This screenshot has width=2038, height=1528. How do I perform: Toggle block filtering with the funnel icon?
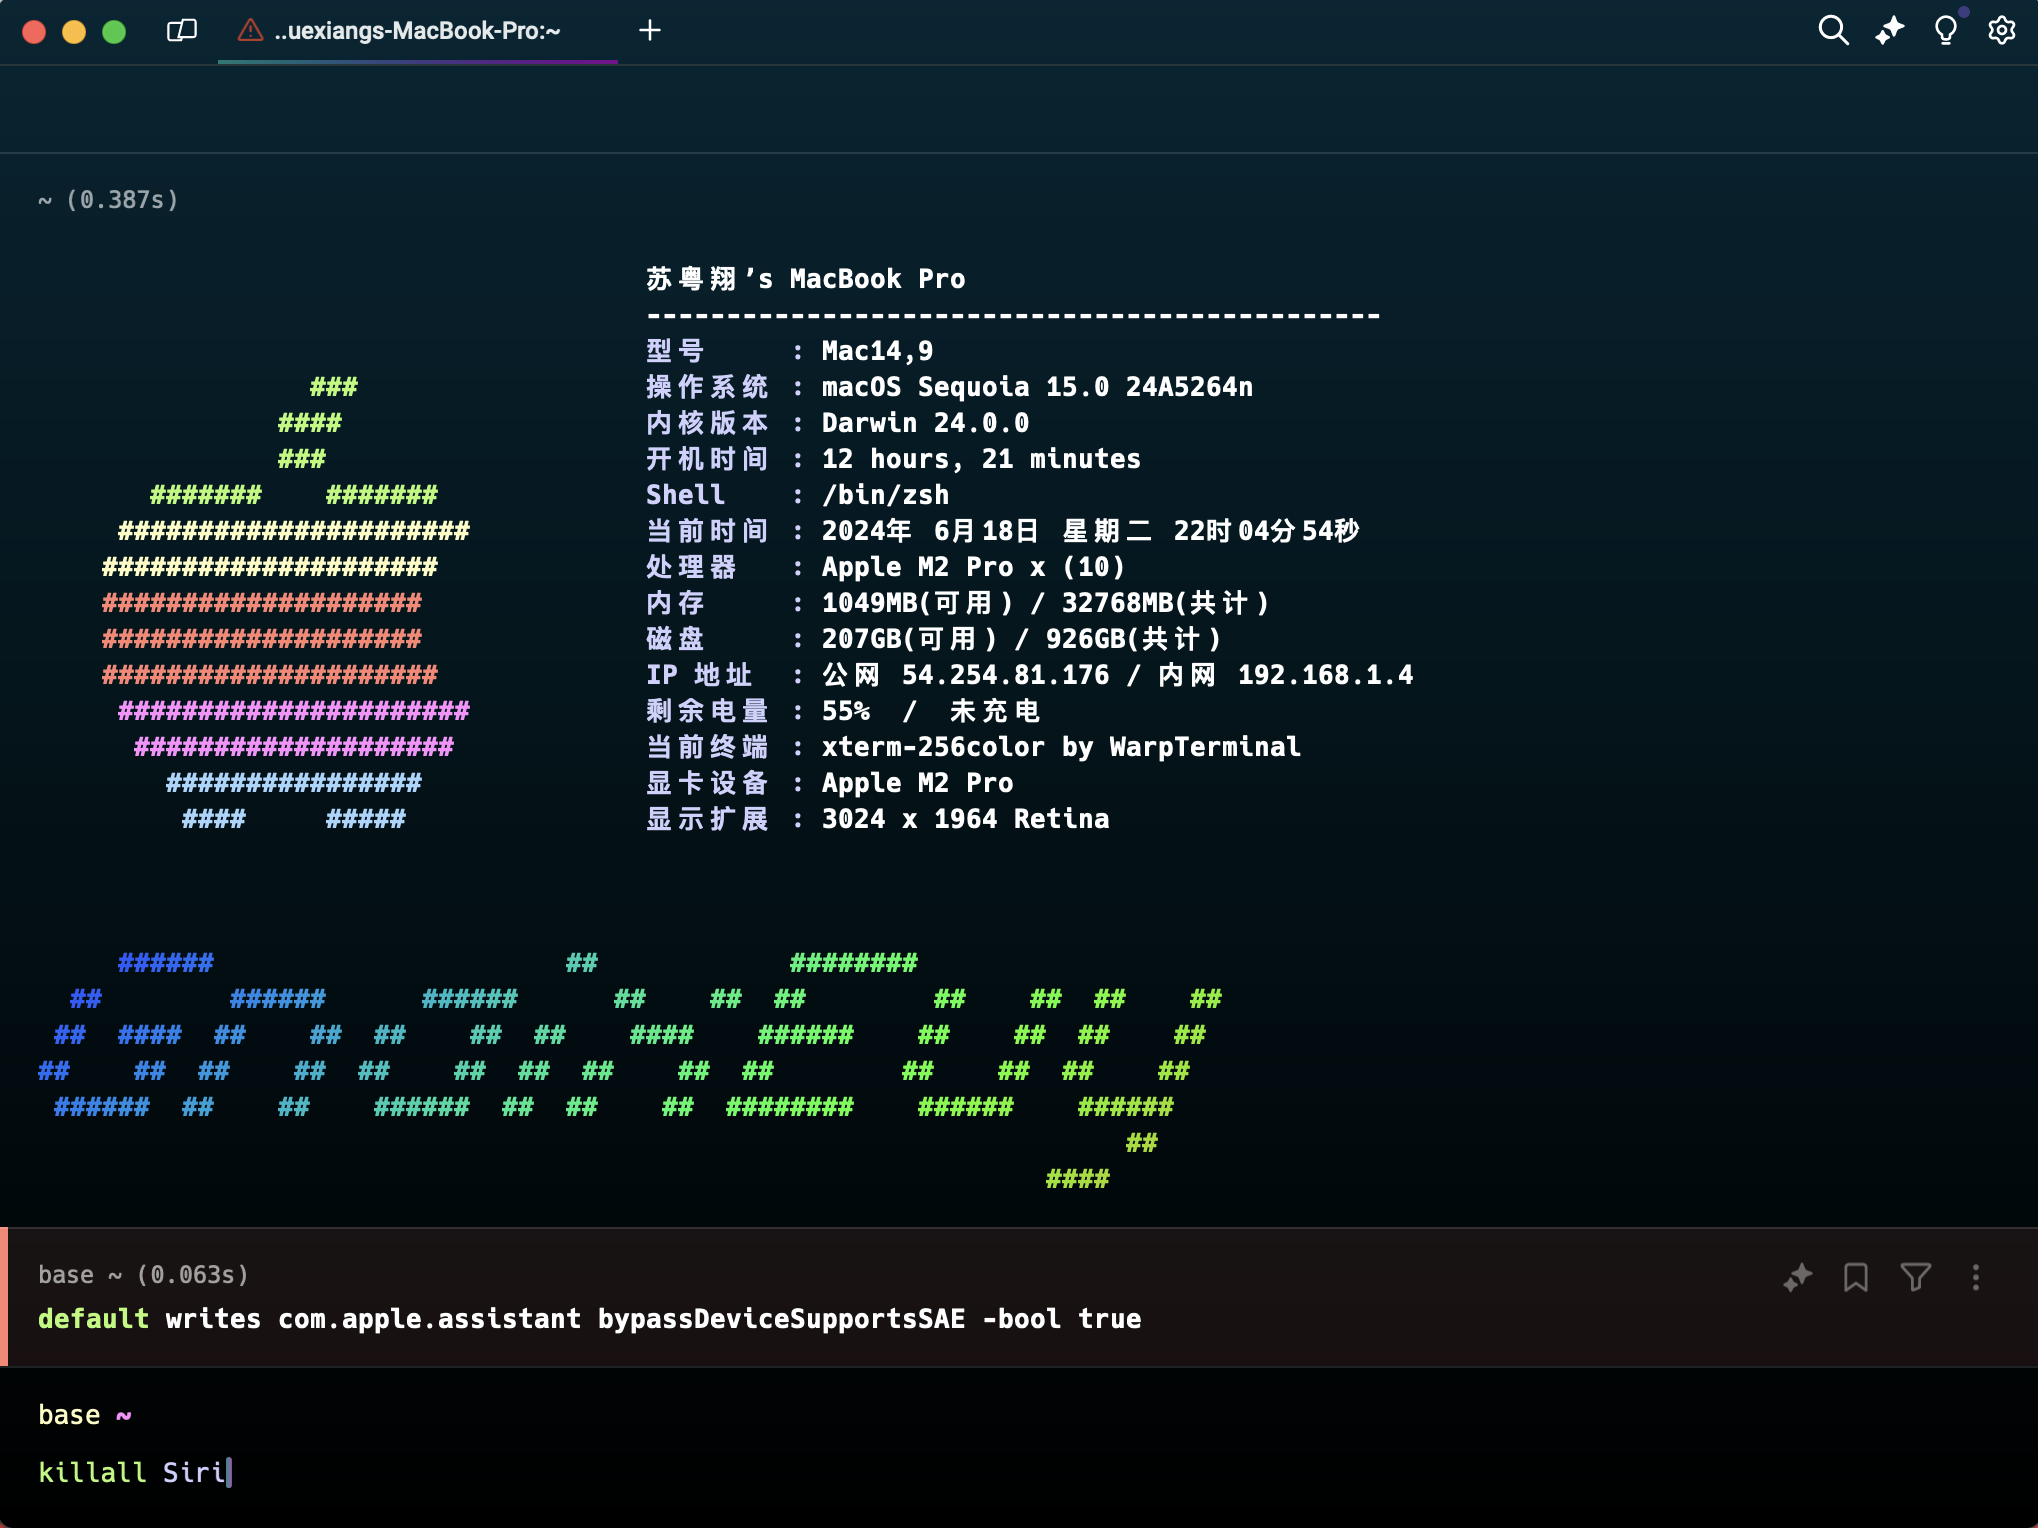click(x=1915, y=1277)
